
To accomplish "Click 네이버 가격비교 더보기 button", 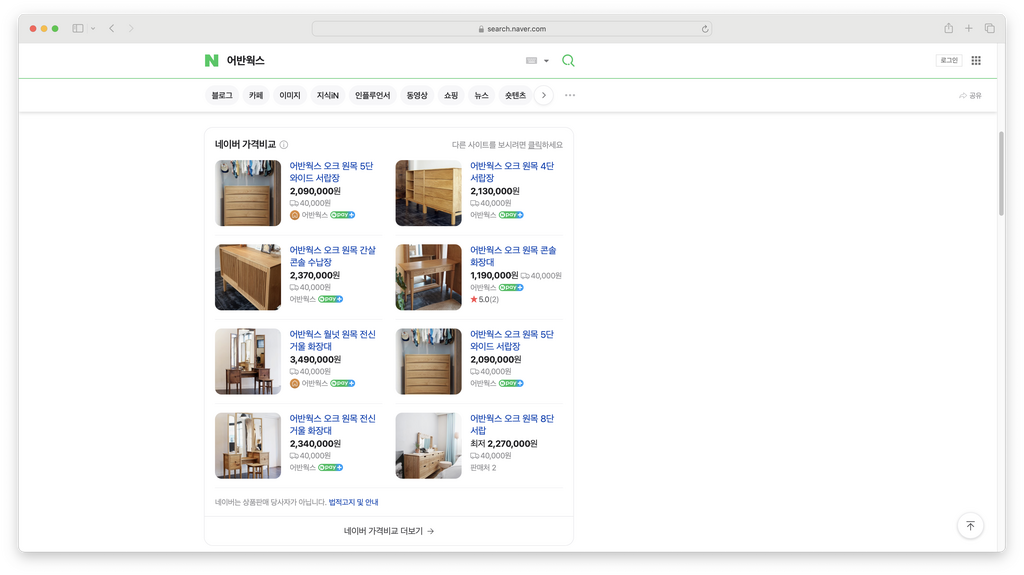I will click(389, 531).
